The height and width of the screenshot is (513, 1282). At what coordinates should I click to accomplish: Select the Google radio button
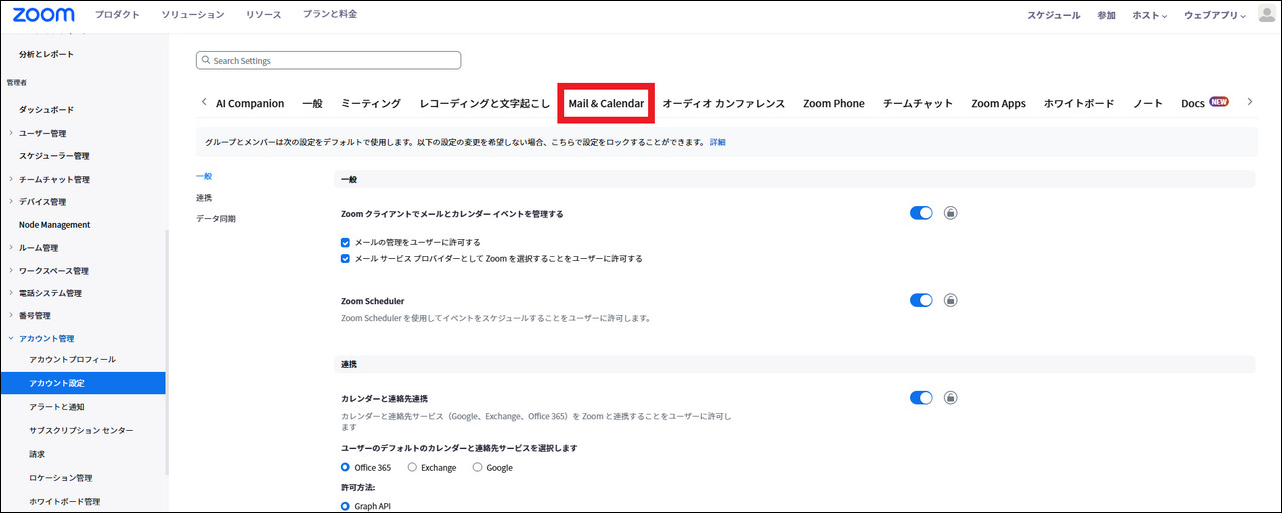(477, 467)
